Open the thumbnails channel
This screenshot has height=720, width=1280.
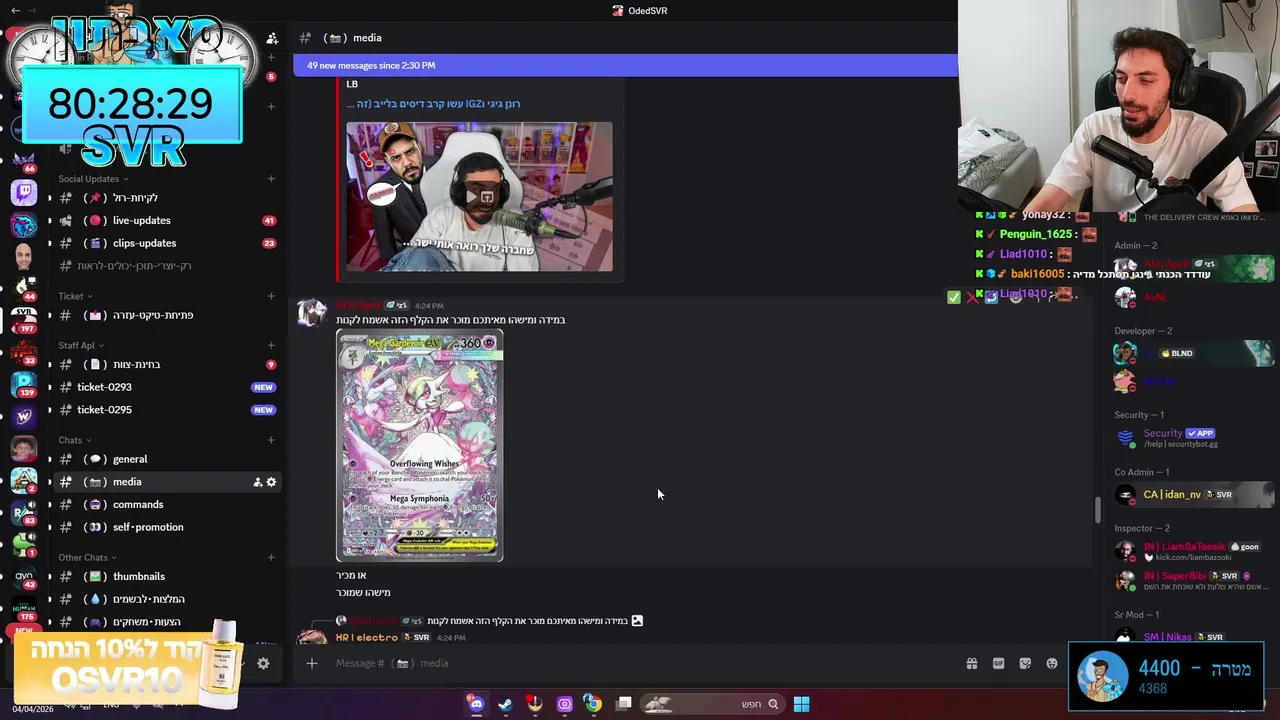point(167,576)
